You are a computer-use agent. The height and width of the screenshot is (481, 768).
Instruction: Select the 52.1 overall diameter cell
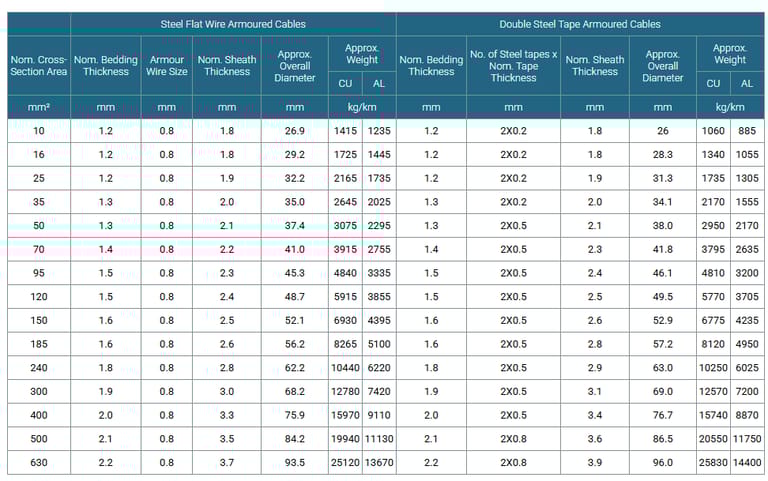click(x=294, y=320)
